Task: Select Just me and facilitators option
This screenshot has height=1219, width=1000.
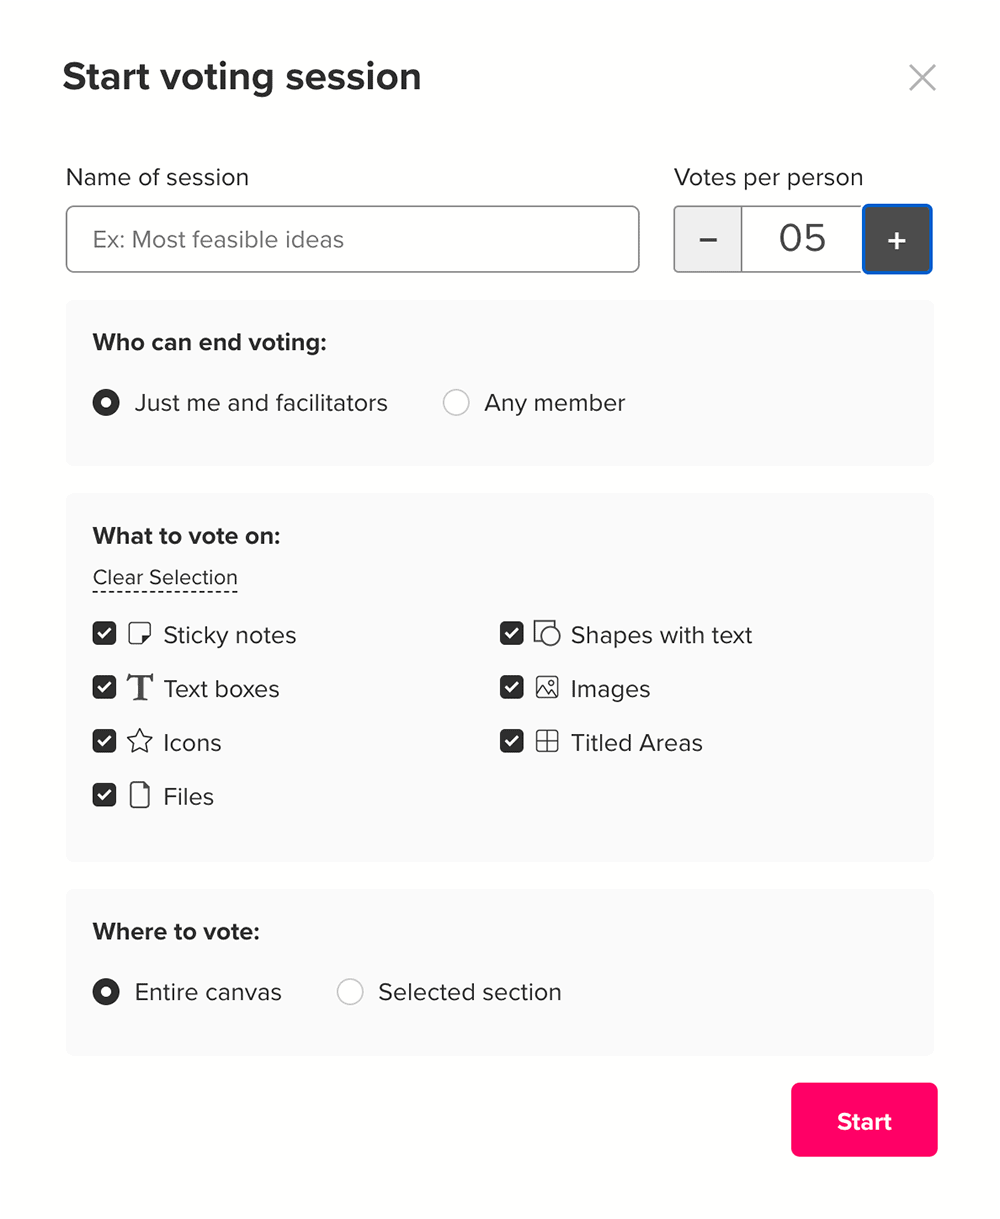Action: tap(106, 403)
